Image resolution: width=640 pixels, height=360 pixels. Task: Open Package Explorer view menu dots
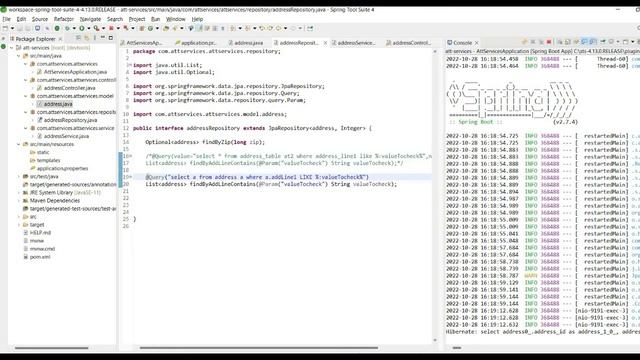pos(95,38)
